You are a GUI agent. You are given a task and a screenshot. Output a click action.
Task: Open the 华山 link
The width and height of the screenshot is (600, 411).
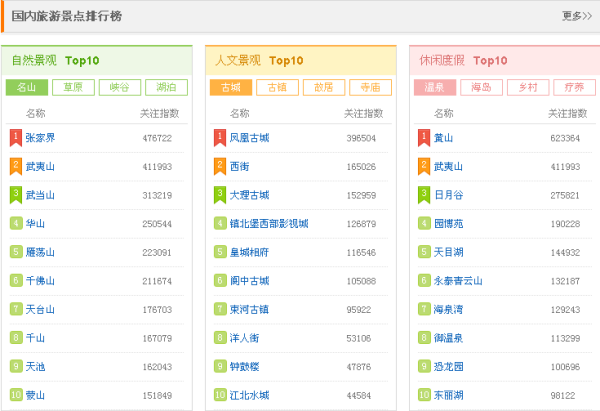(x=35, y=223)
